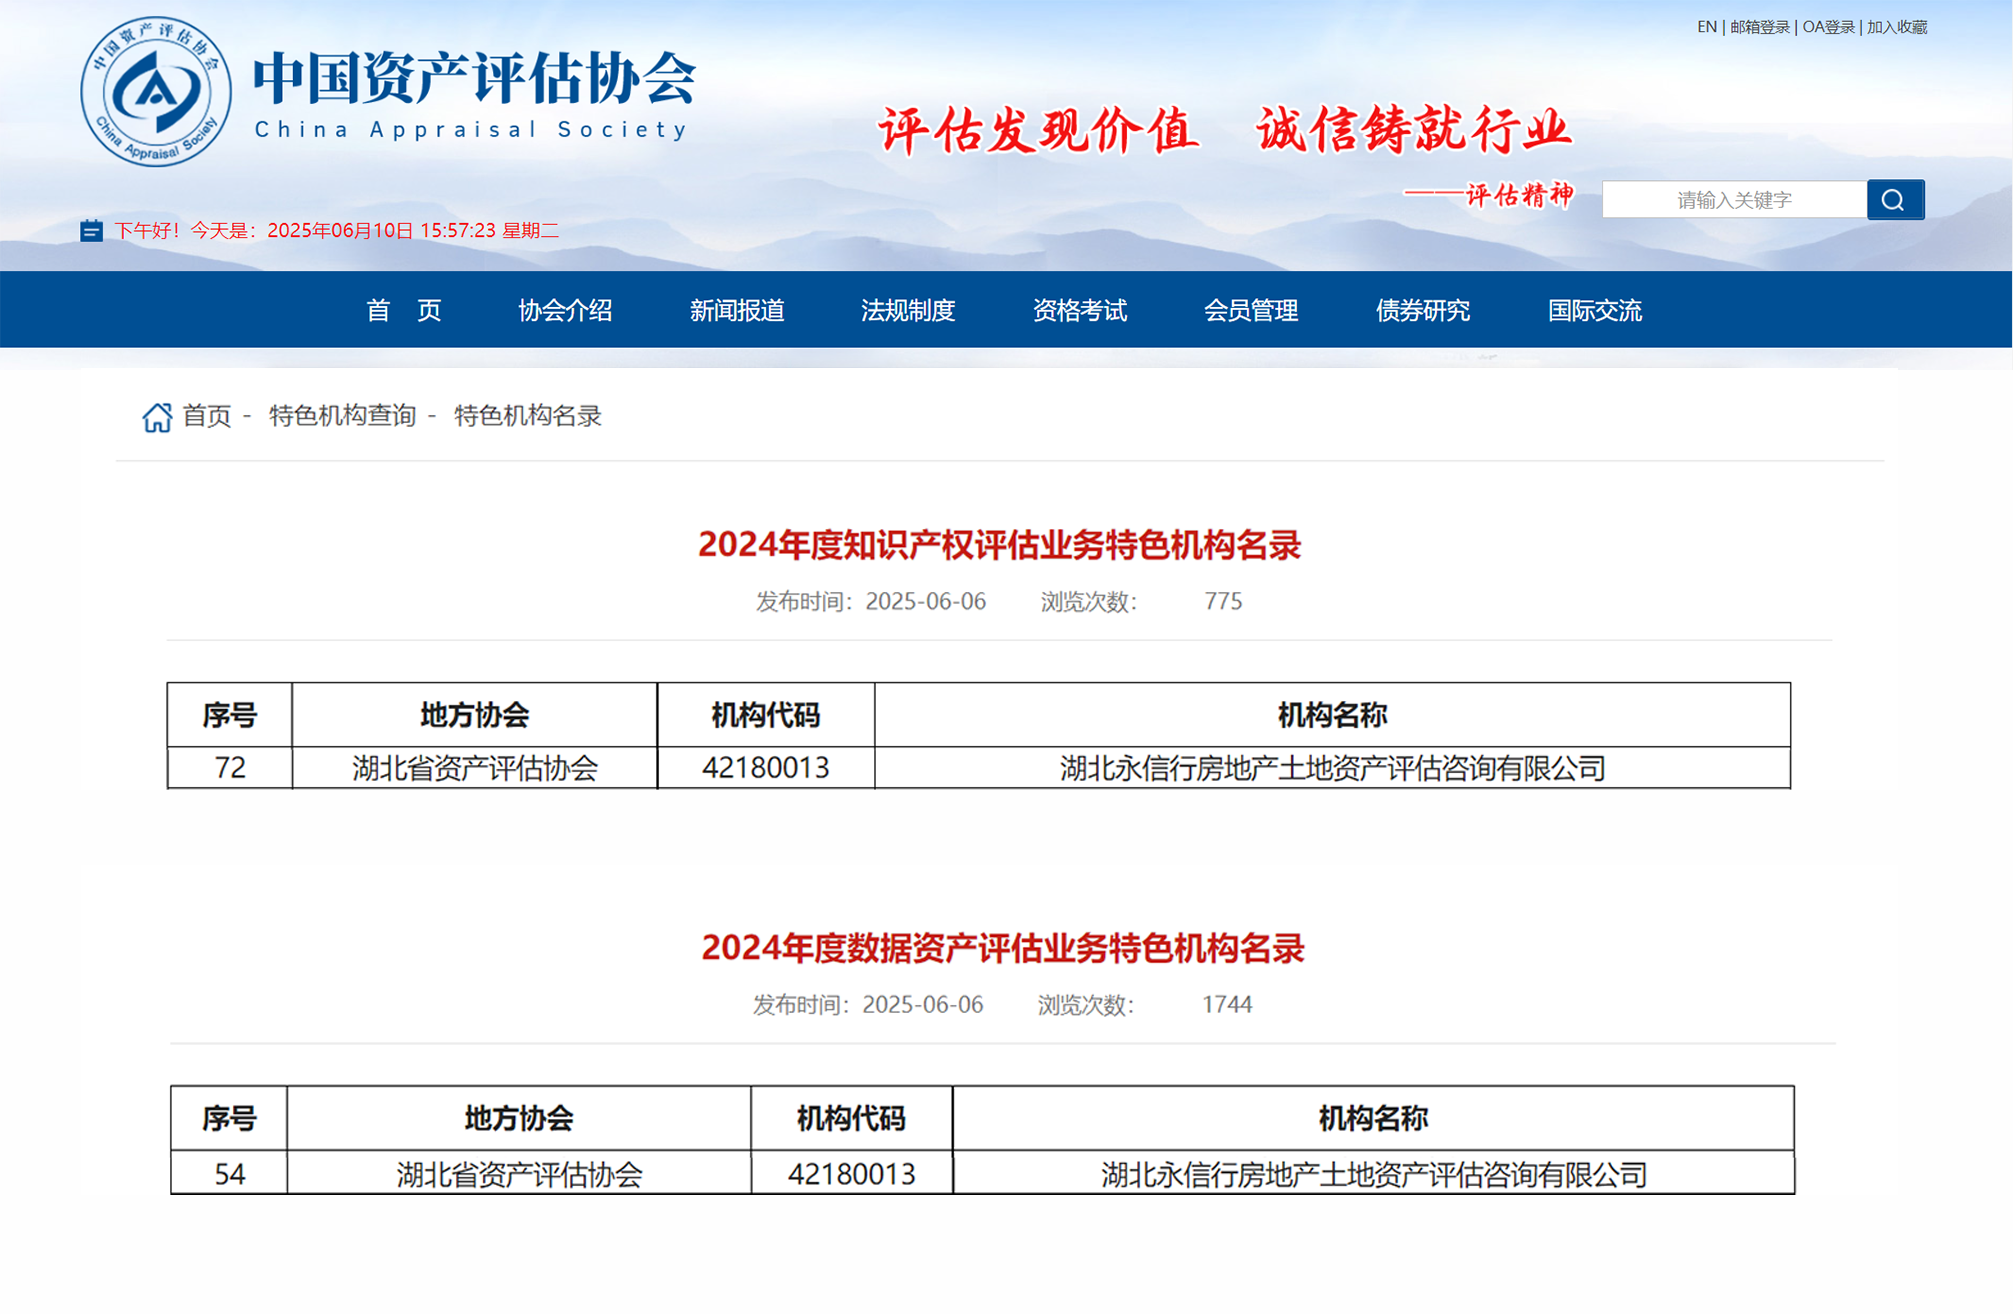The width and height of the screenshot is (2013, 1314).
Task: Click the 特色机构名录 breadcrumb link
Action: [528, 416]
